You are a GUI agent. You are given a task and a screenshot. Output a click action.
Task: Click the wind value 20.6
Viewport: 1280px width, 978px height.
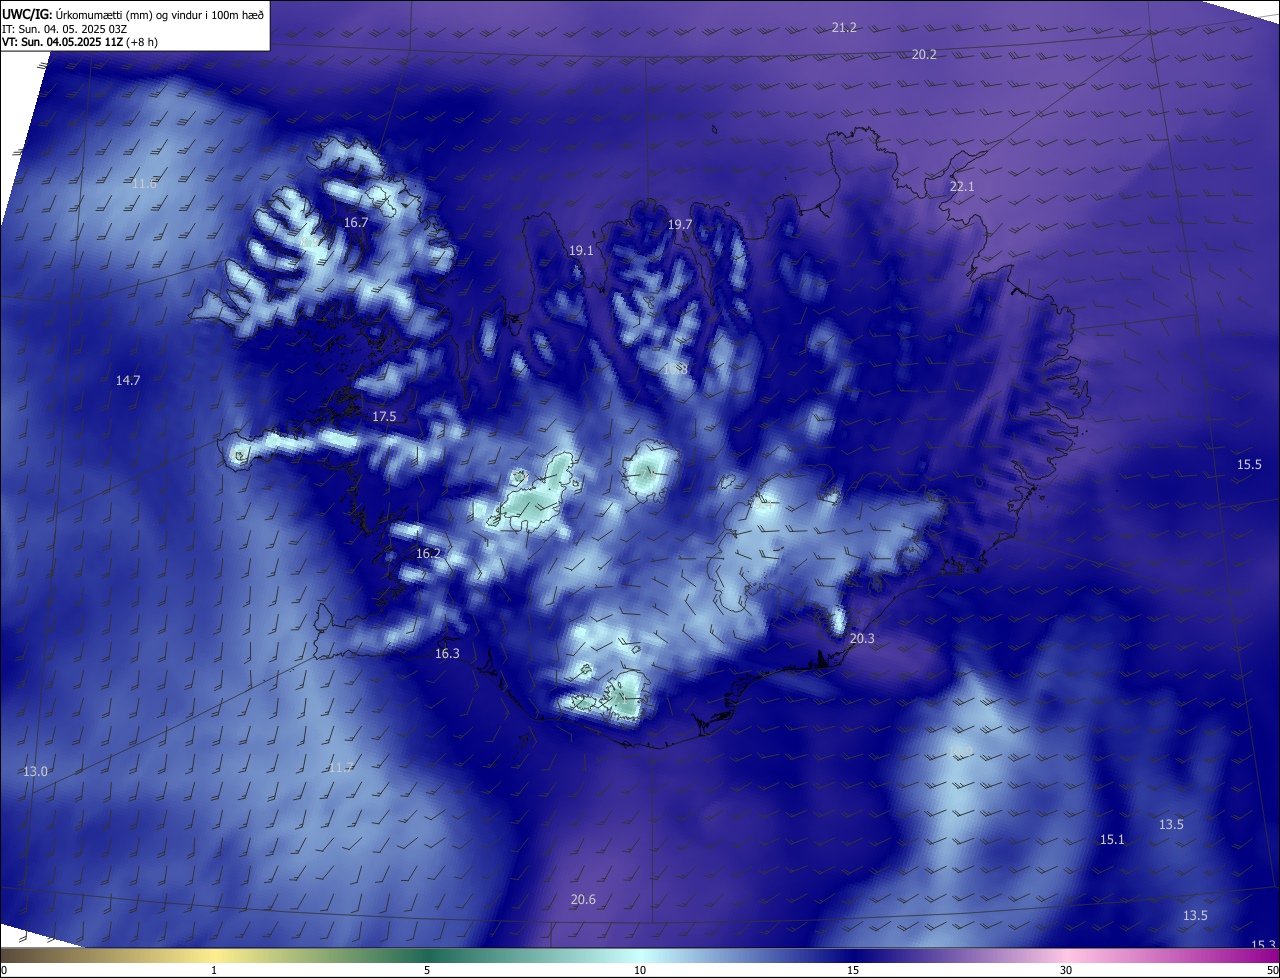[x=583, y=900]
